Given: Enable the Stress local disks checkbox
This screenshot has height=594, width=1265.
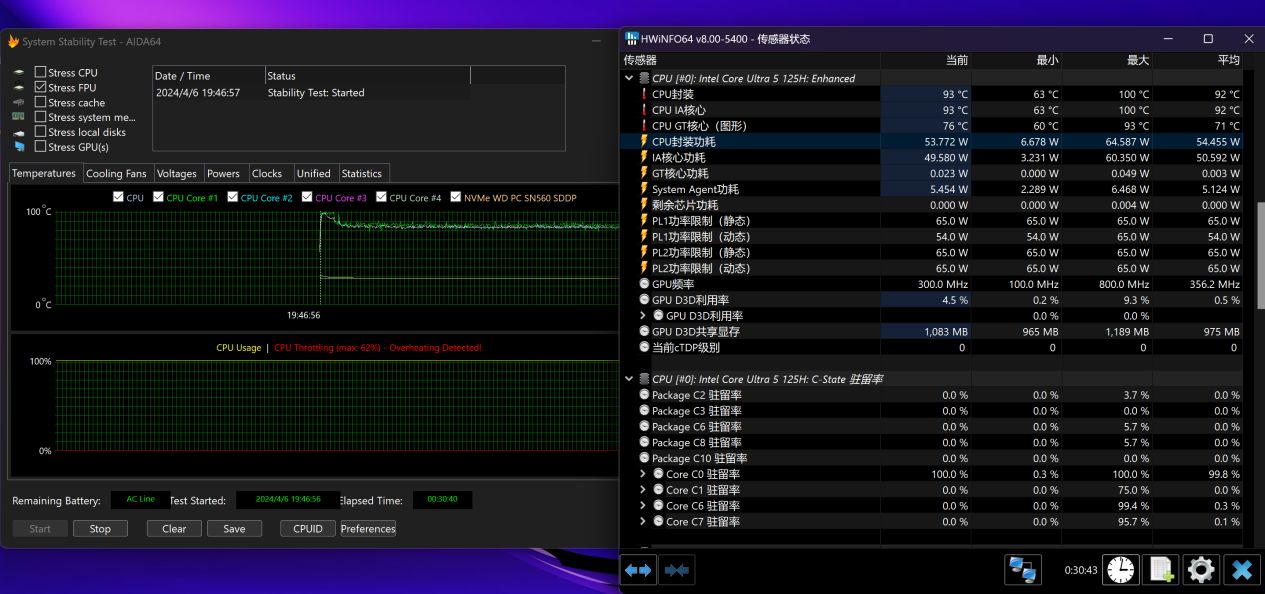Looking at the screenshot, I should (x=40, y=132).
